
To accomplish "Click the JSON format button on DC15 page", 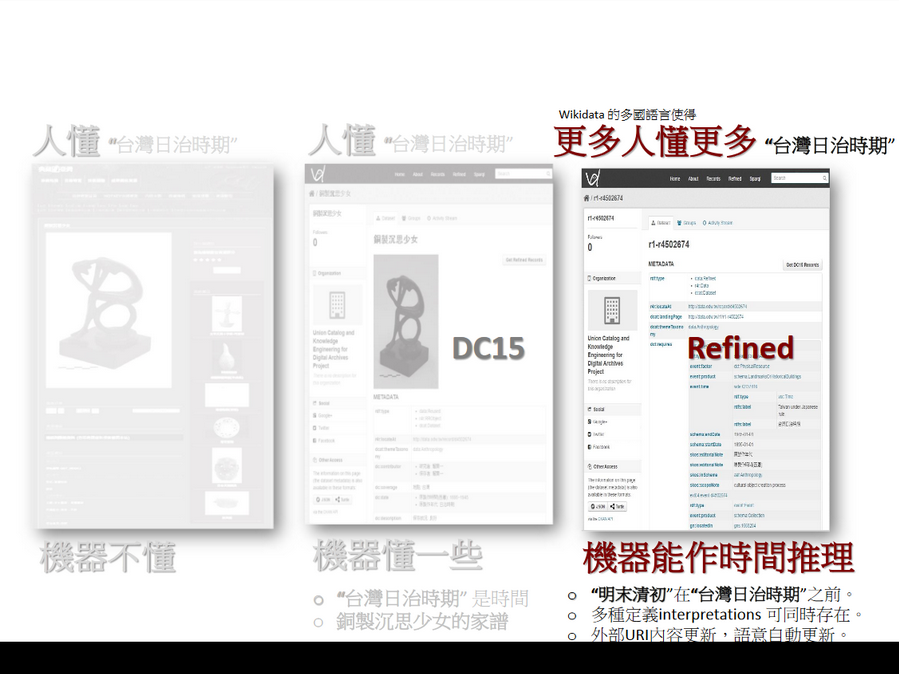I will pos(323,500).
